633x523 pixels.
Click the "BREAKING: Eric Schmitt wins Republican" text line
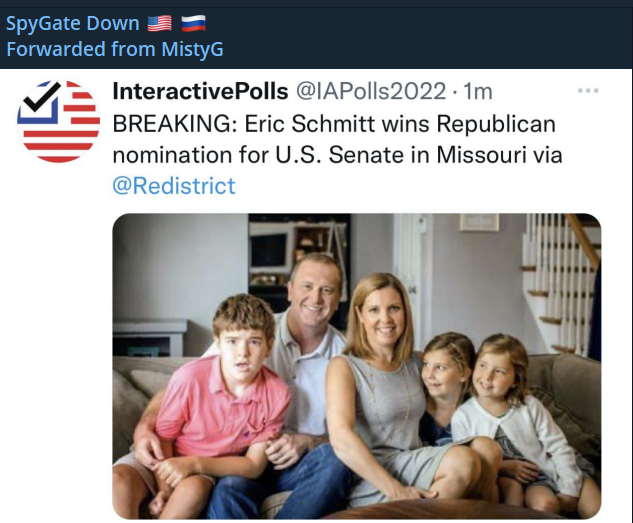click(x=333, y=124)
